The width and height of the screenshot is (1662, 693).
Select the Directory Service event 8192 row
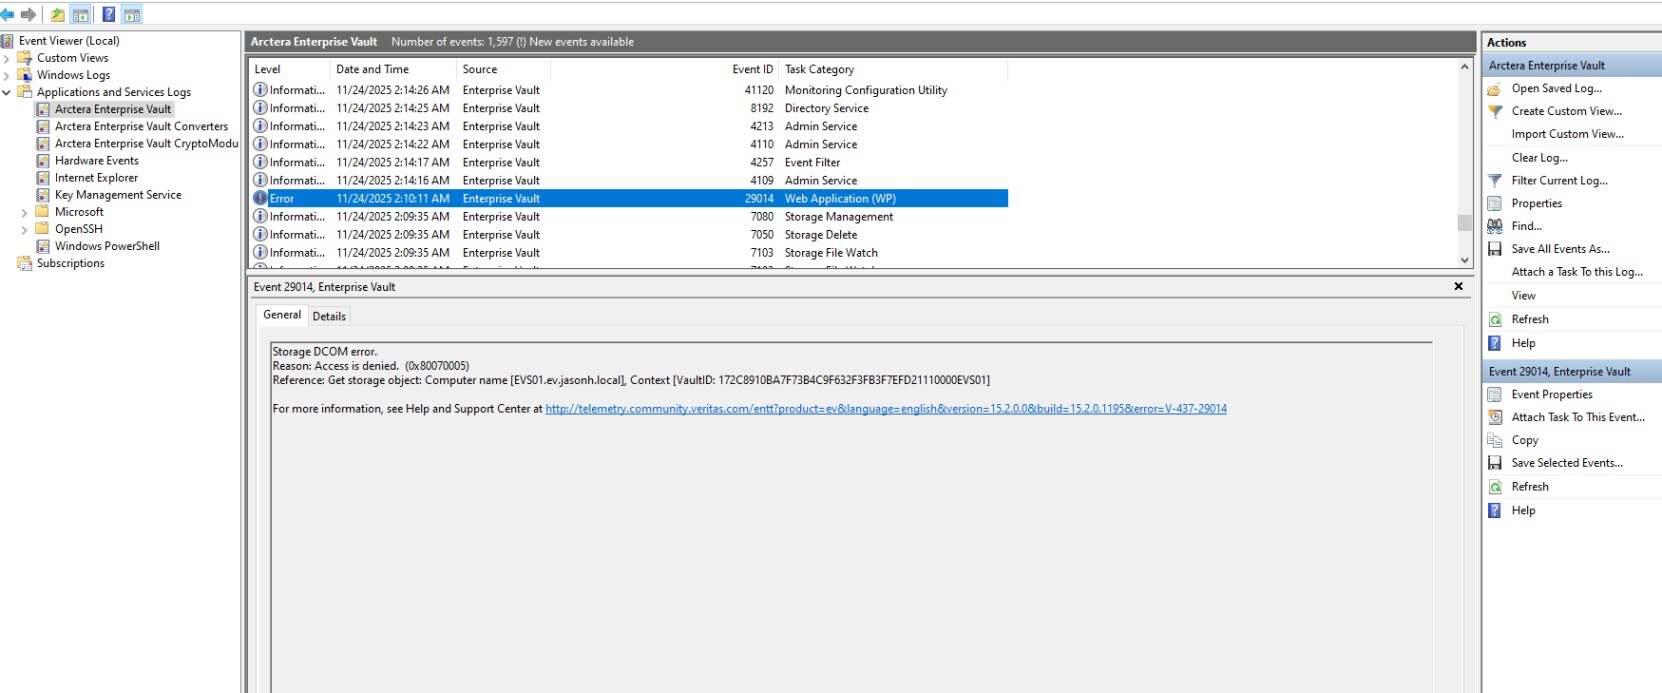[628, 108]
